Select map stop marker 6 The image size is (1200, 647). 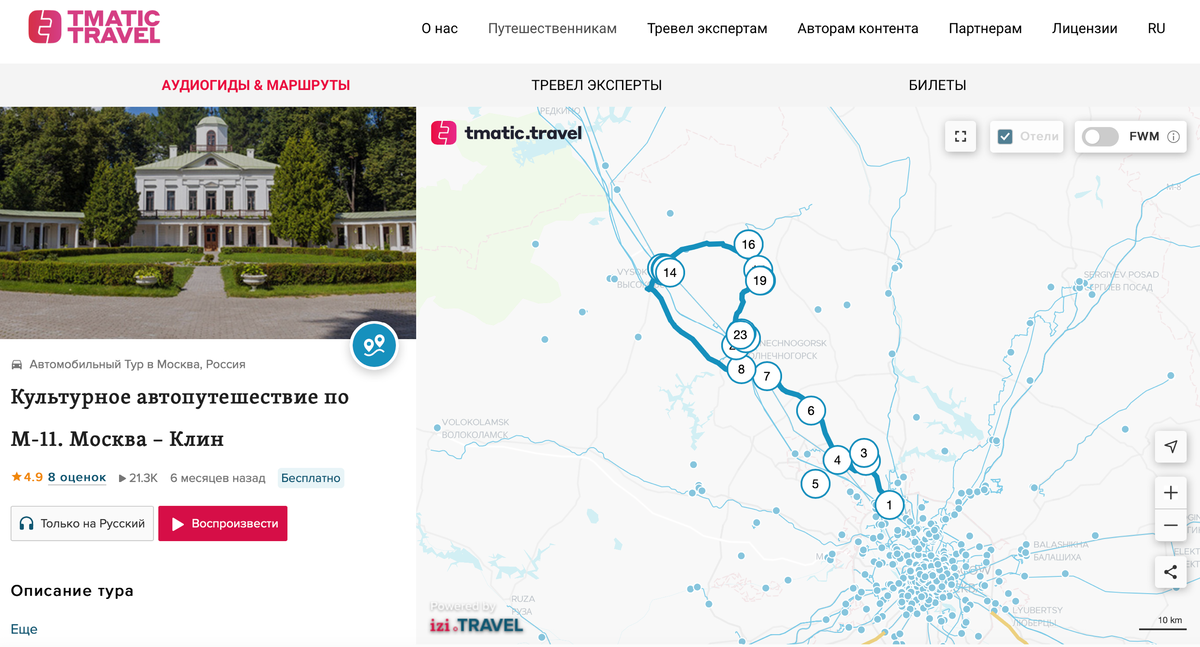pyautogui.click(x=811, y=410)
